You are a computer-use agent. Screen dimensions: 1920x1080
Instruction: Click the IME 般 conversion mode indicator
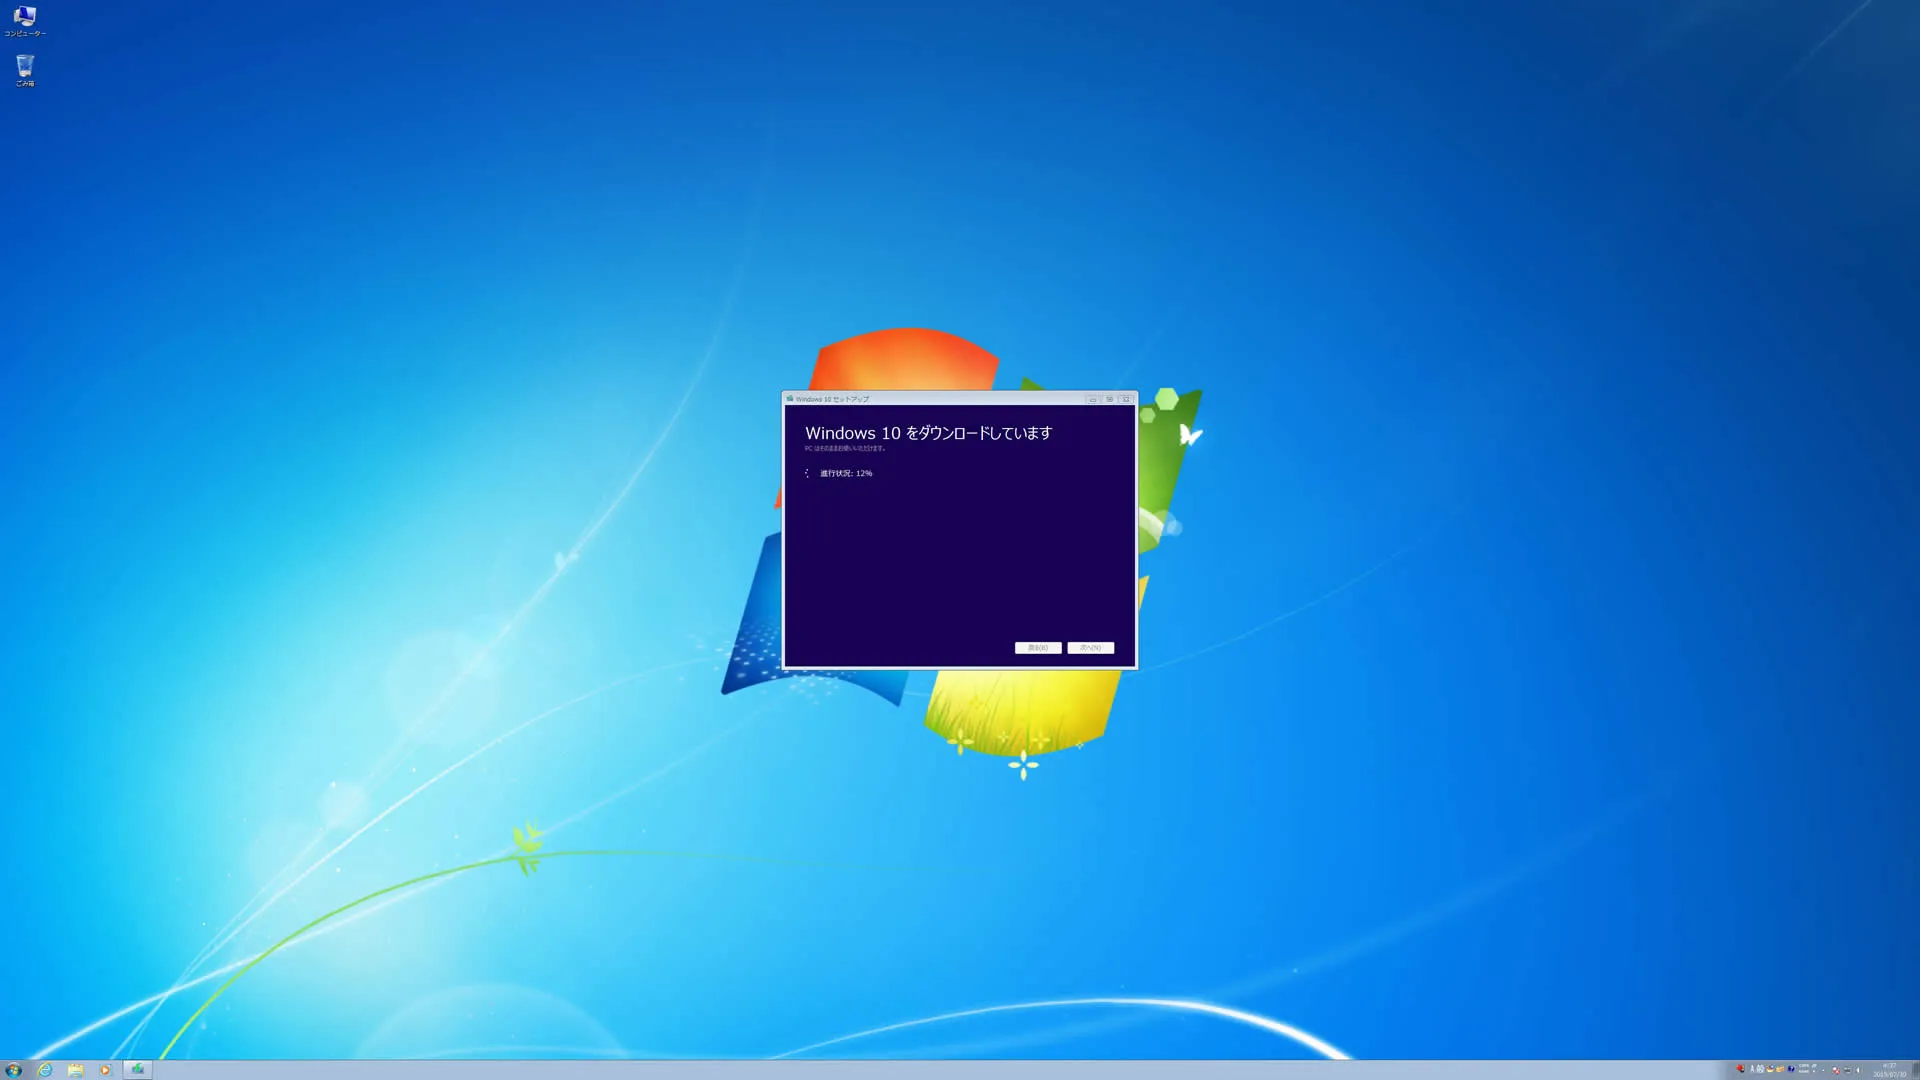[x=1760, y=1069]
